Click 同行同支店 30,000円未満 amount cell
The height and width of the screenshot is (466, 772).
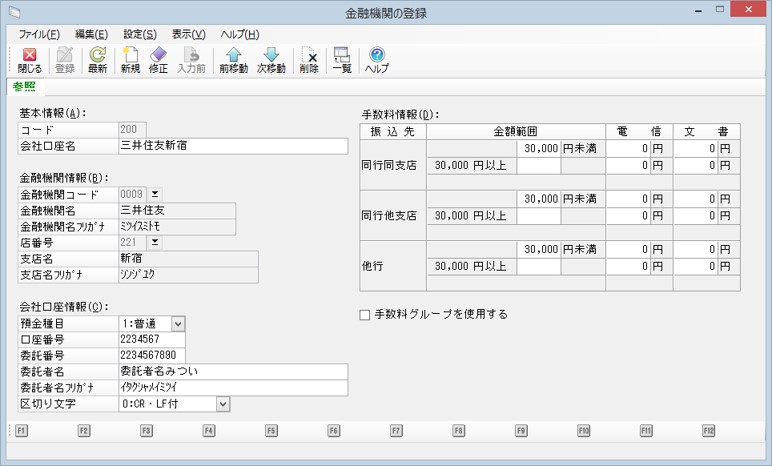pos(539,148)
